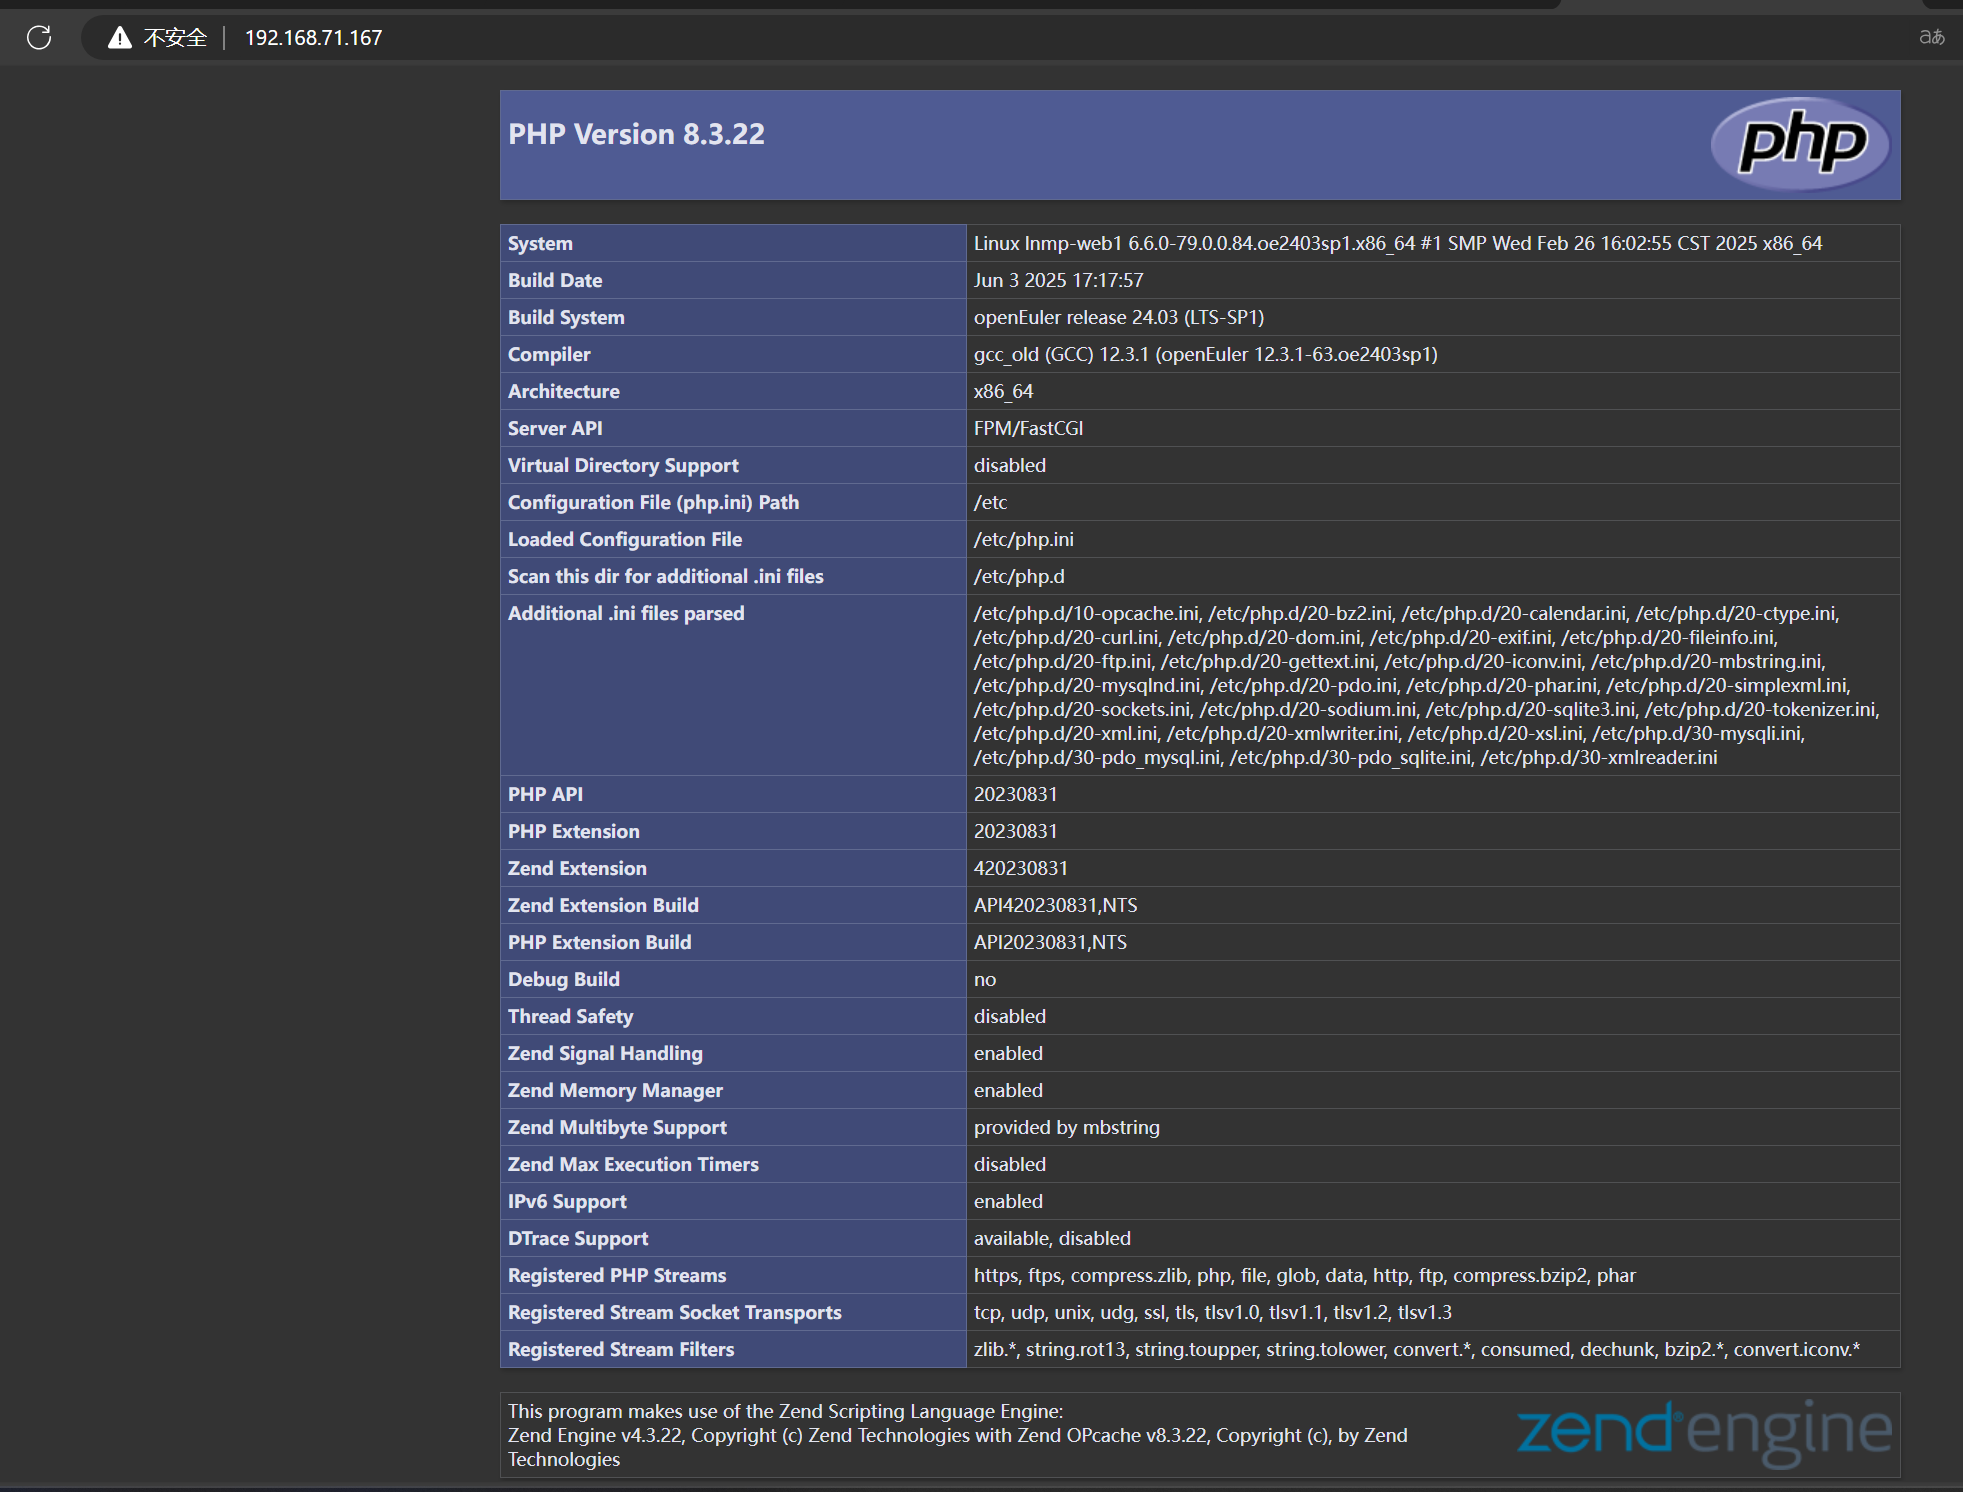The width and height of the screenshot is (1963, 1492).
Task: Click the Virtual Directory Support label
Action: click(623, 465)
